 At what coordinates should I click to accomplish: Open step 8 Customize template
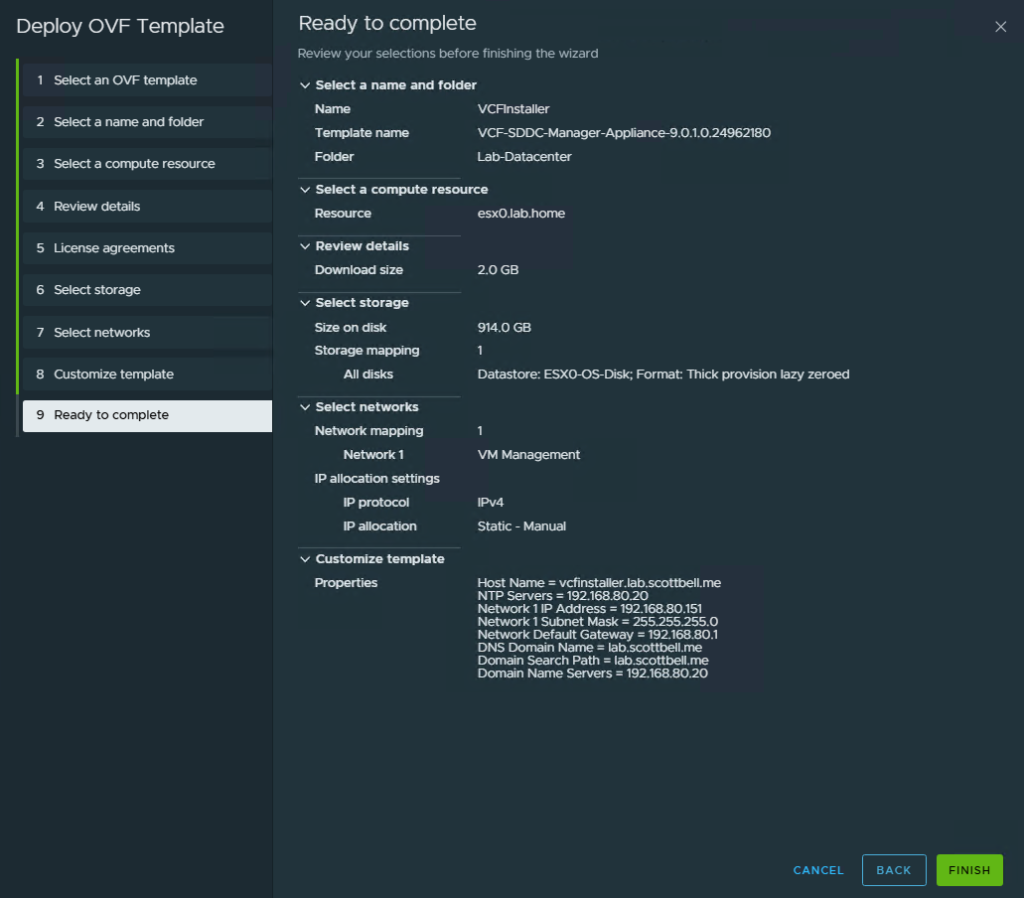pos(113,374)
